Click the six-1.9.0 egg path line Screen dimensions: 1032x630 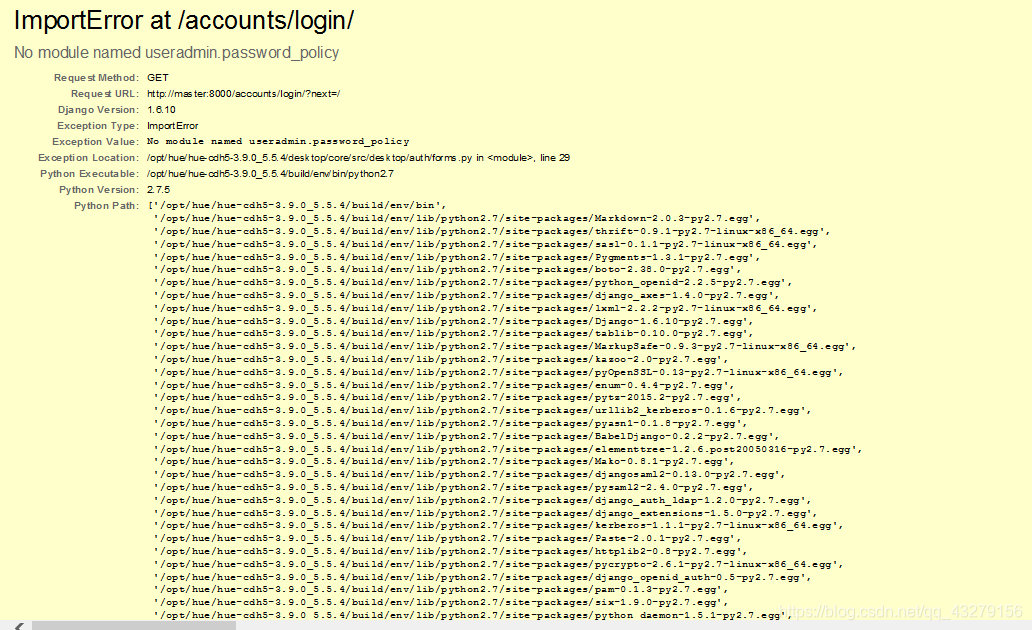[x=441, y=602]
